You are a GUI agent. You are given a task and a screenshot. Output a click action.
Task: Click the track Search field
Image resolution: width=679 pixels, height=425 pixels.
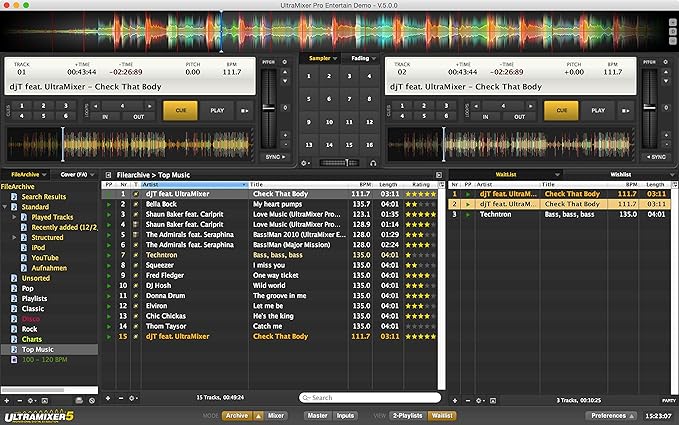tap(370, 397)
